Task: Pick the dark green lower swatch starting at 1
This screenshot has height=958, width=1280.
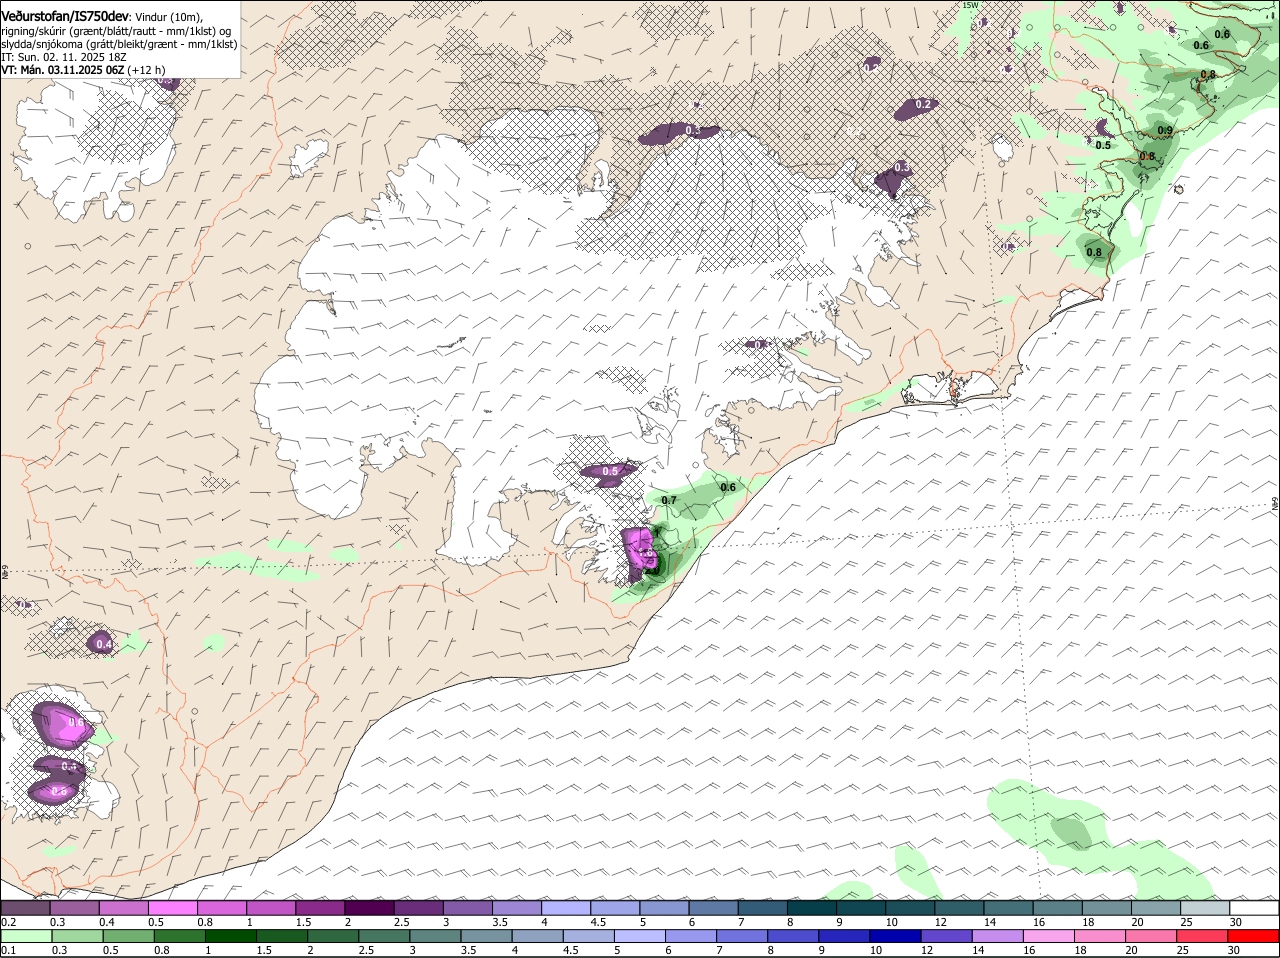Action: coord(231,936)
